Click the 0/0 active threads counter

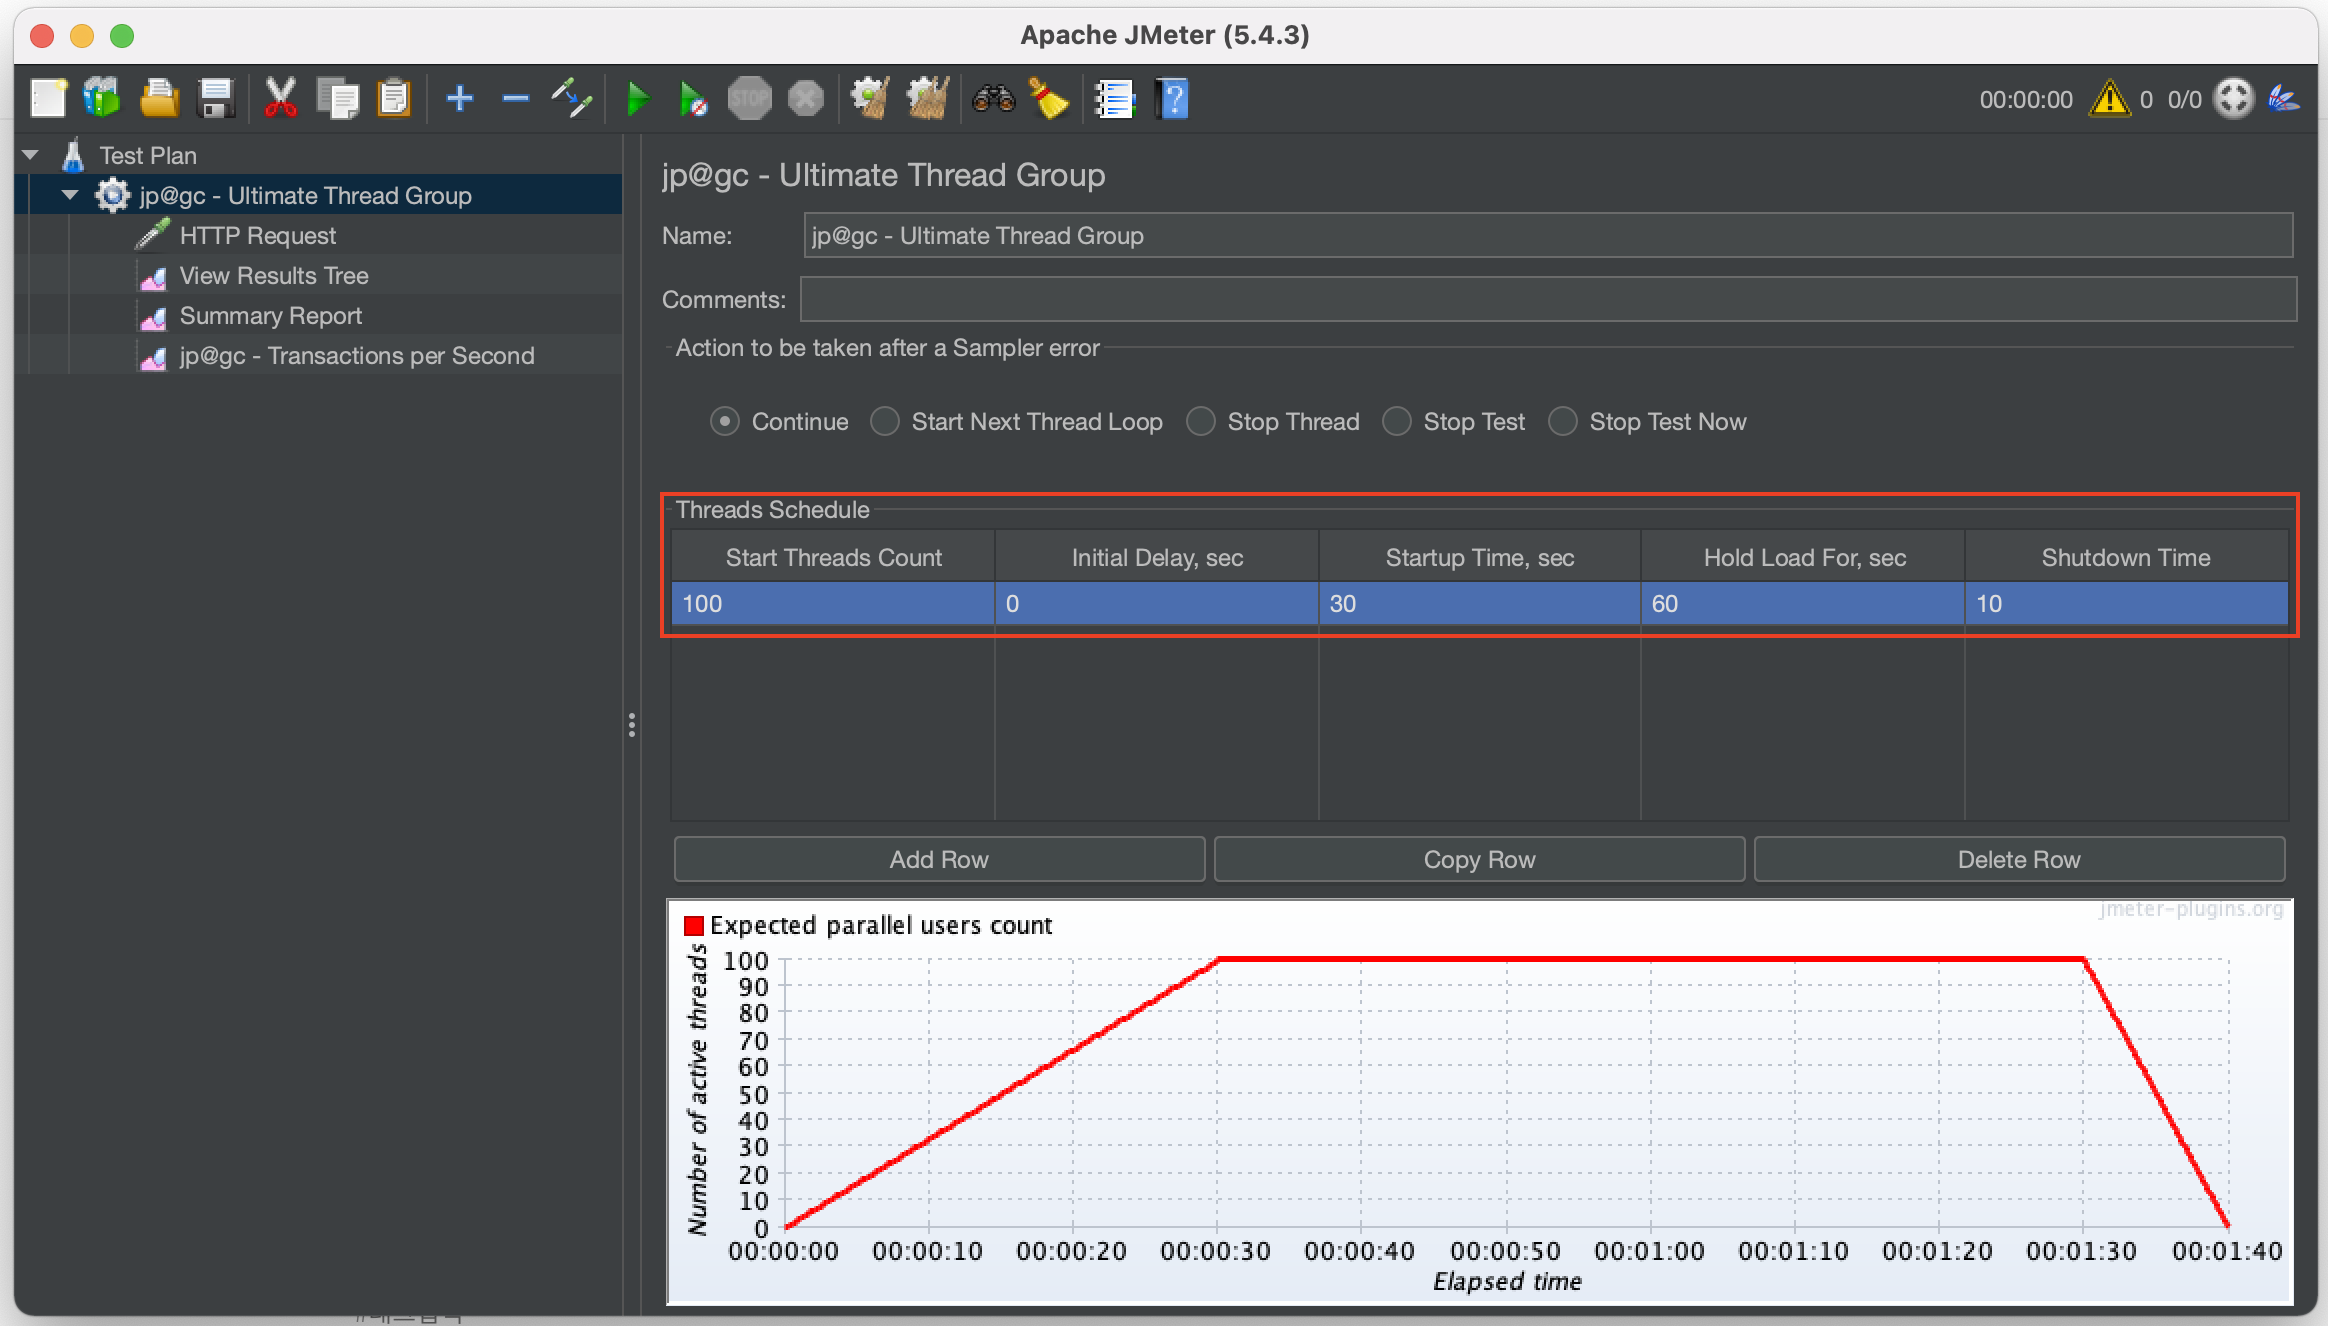click(2184, 99)
